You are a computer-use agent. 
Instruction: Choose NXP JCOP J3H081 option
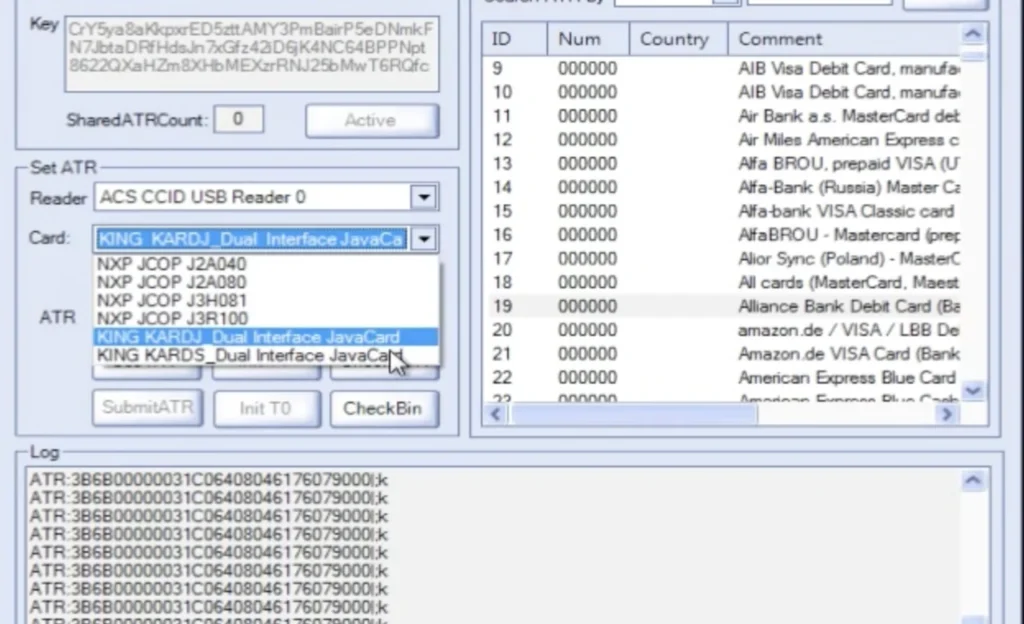pos(266,300)
